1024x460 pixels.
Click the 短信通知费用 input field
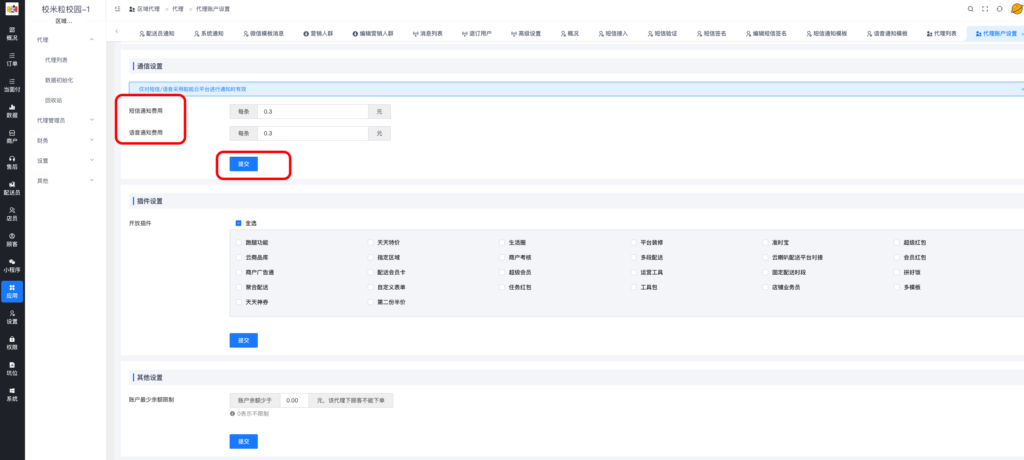point(311,112)
